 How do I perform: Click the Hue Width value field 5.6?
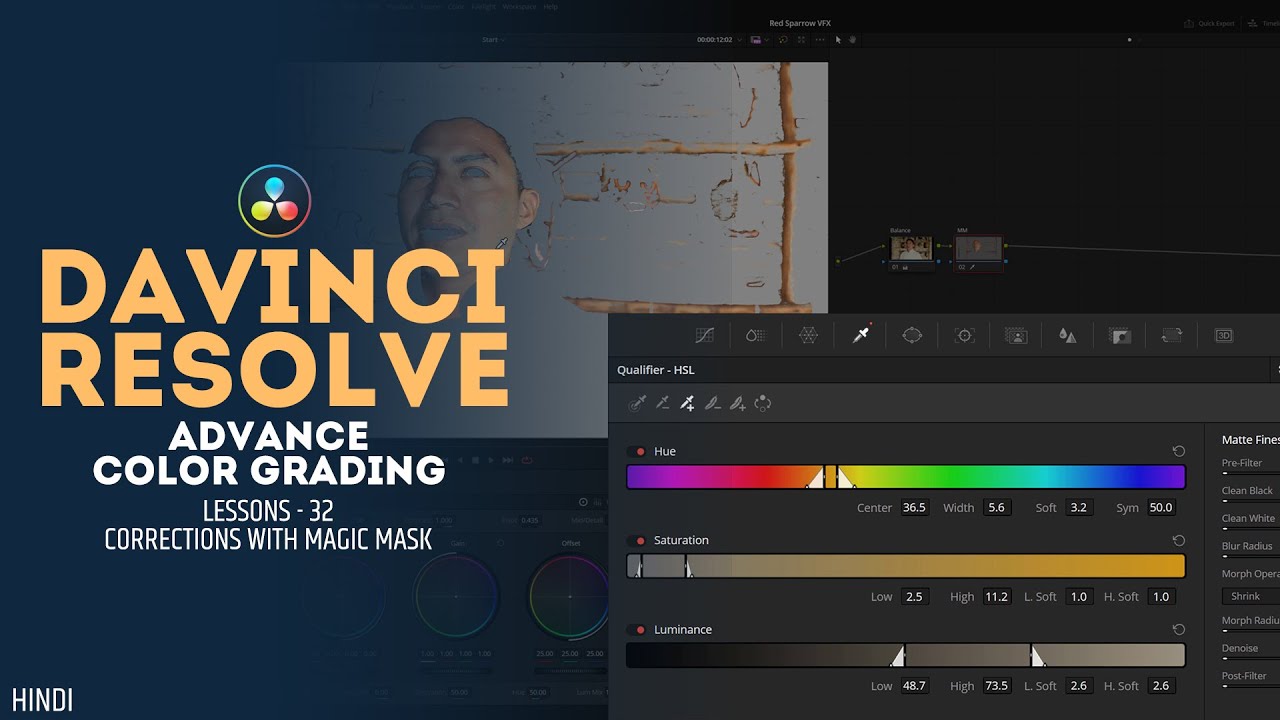click(x=996, y=507)
